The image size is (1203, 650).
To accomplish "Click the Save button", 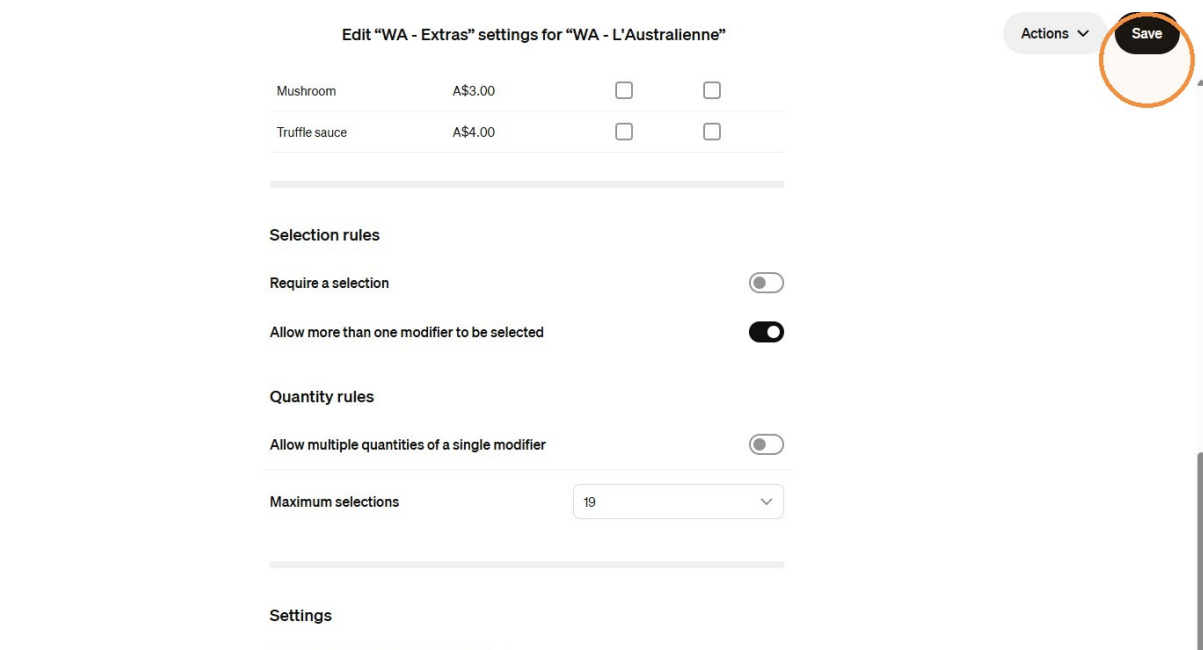I will 1146,33.
